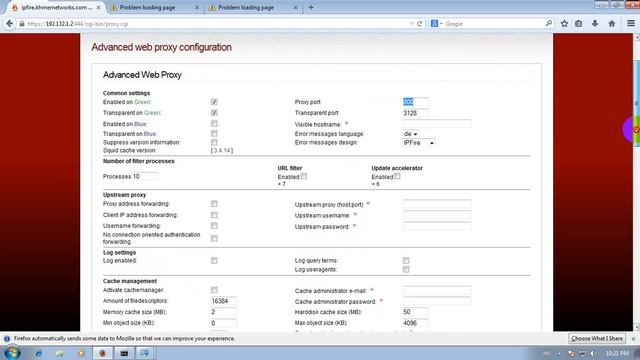Click the info icon in the Firefox notification bar
640x360 pixels.
[x=7, y=338]
